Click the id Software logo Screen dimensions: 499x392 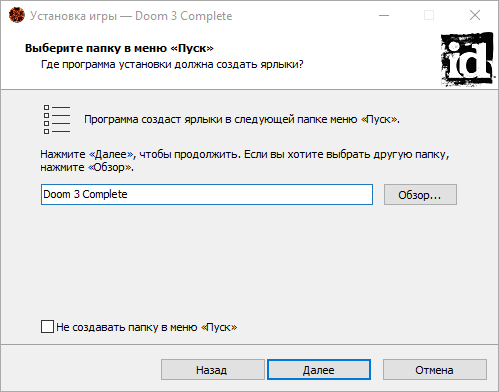467,59
